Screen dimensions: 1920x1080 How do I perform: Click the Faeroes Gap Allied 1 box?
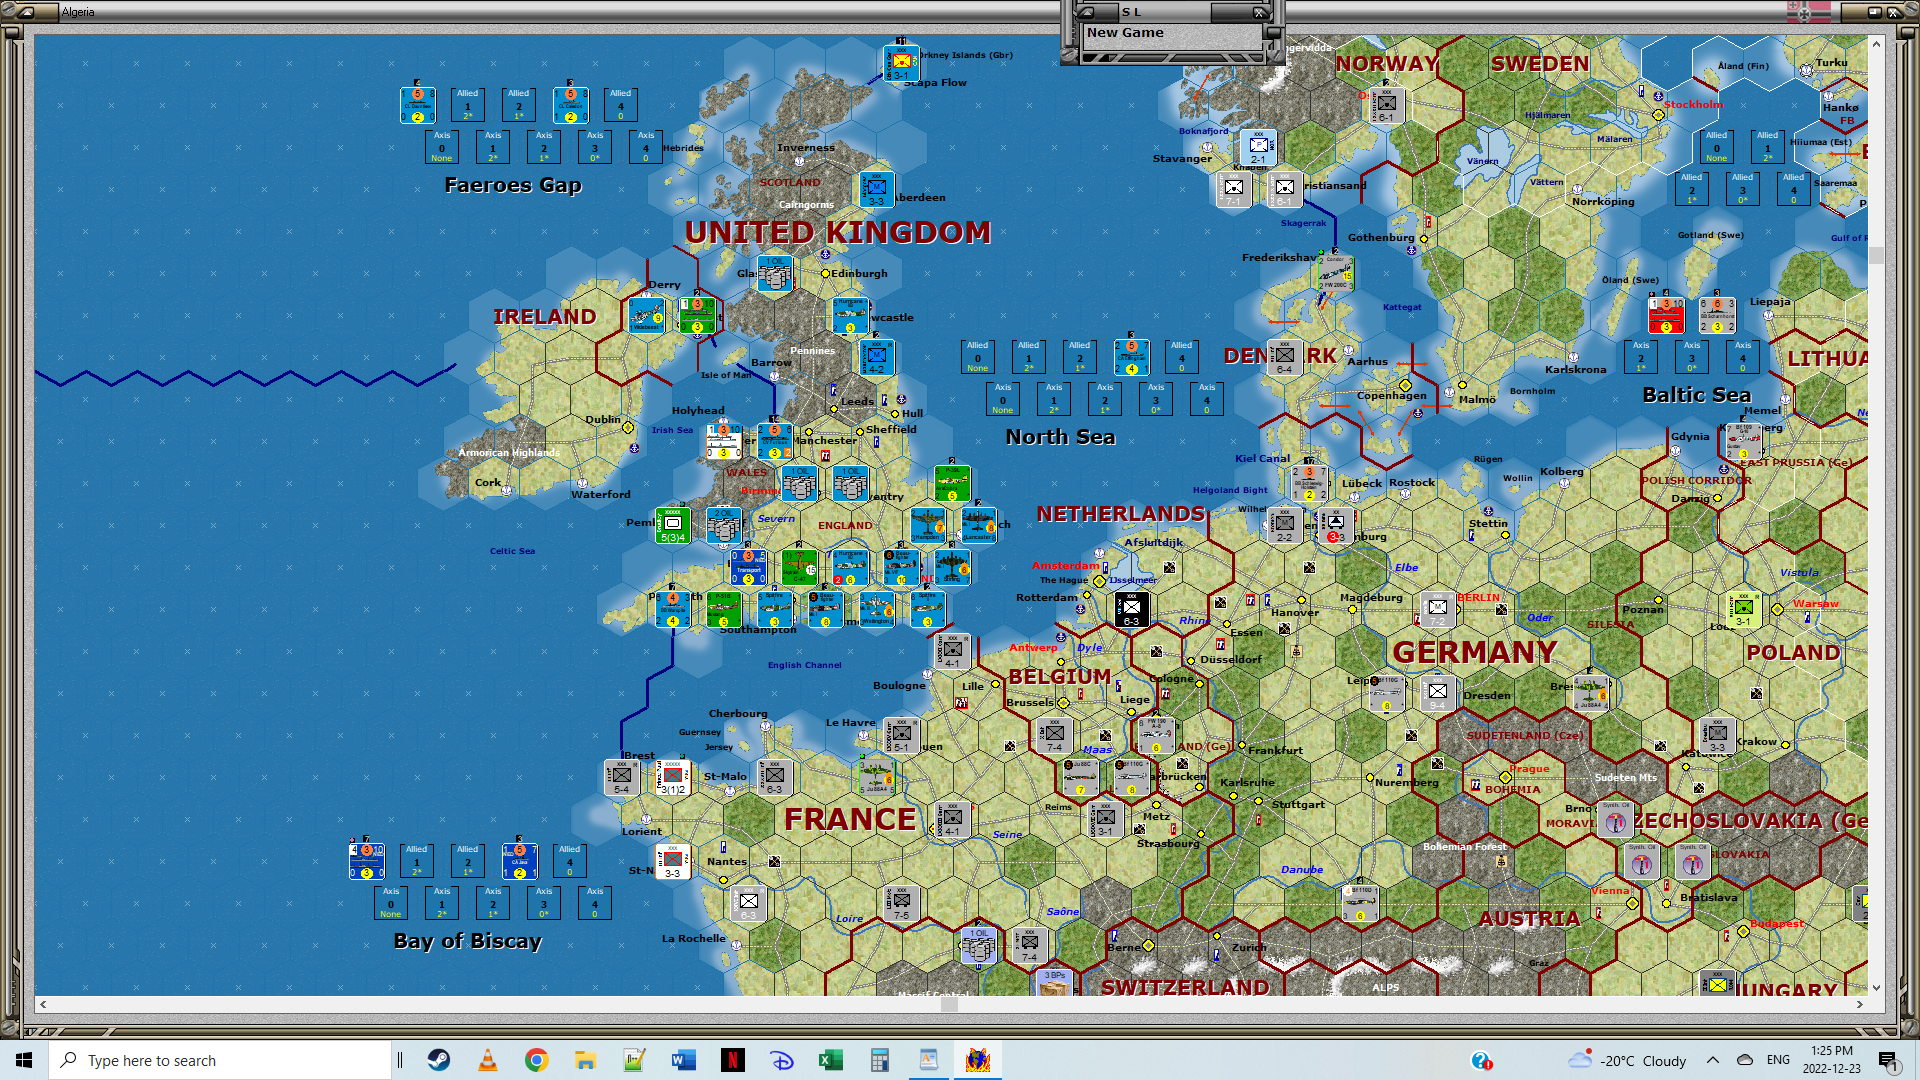pos(467,105)
